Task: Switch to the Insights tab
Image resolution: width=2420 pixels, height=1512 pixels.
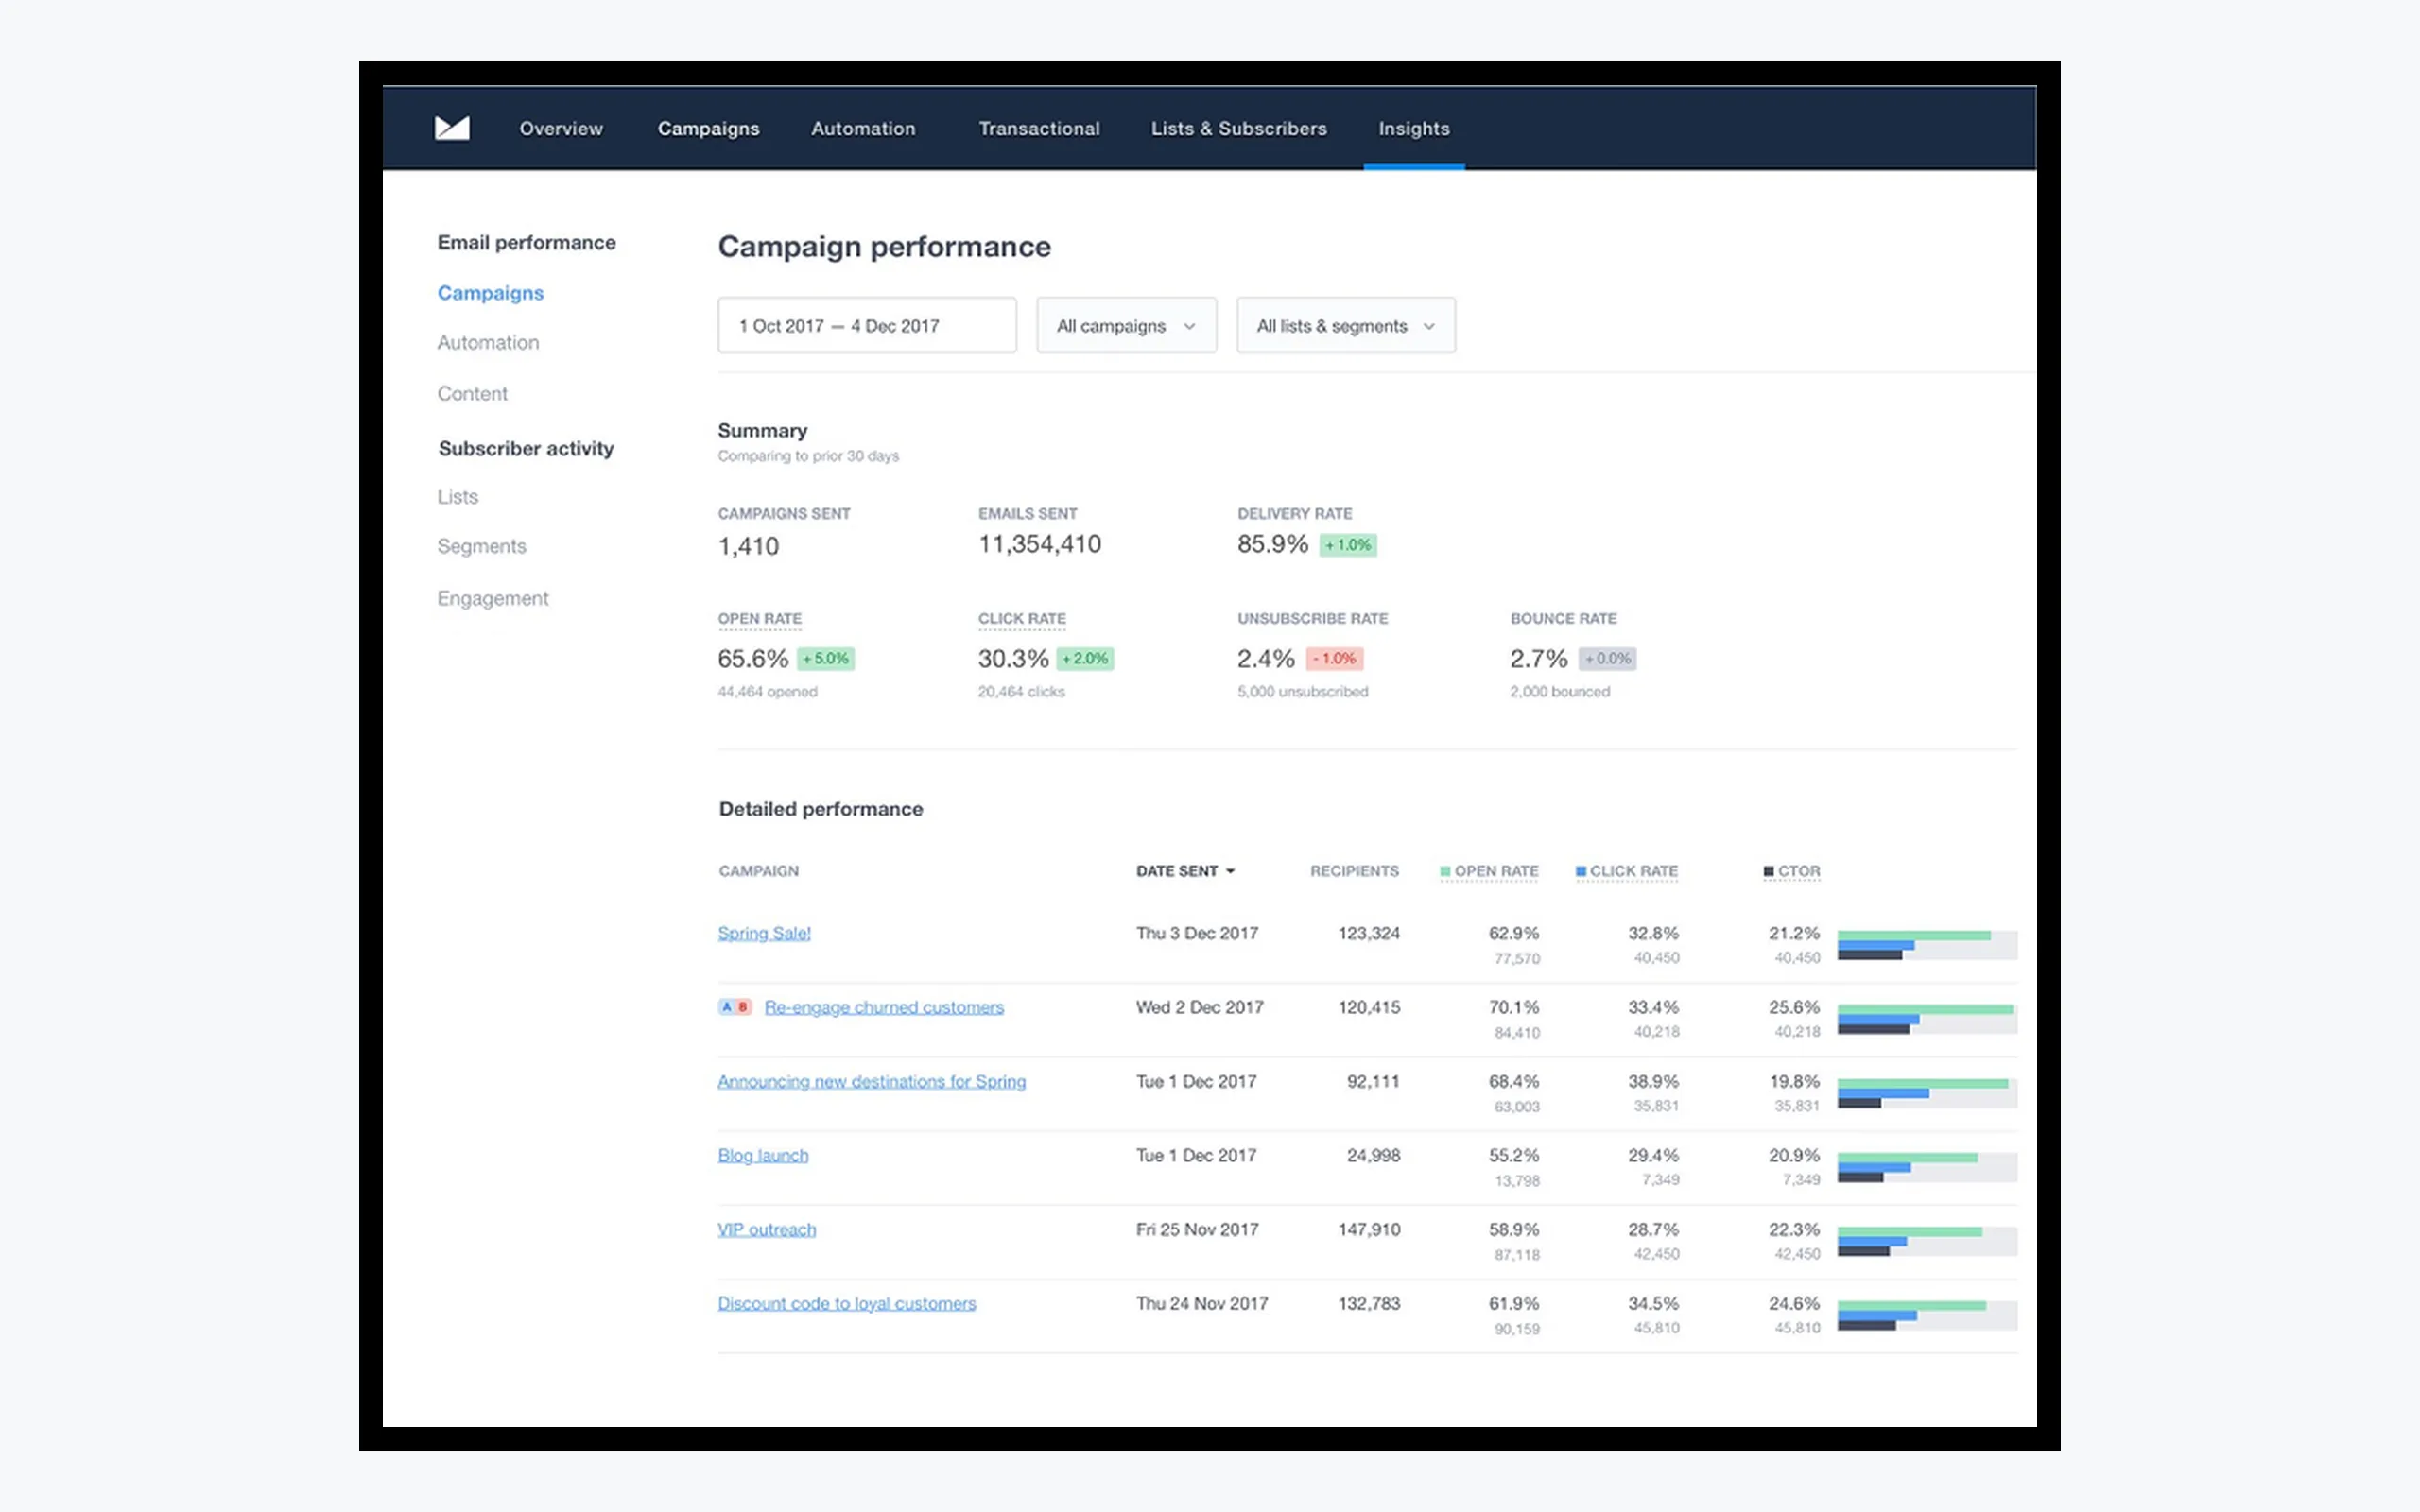Action: pyautogui.click(x=1414, y=128)
